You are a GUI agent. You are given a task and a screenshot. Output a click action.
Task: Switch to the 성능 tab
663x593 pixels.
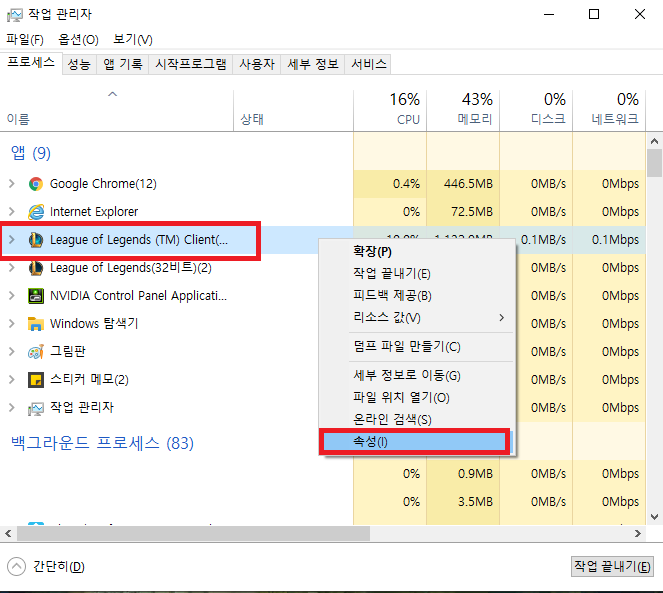point(79,64)
